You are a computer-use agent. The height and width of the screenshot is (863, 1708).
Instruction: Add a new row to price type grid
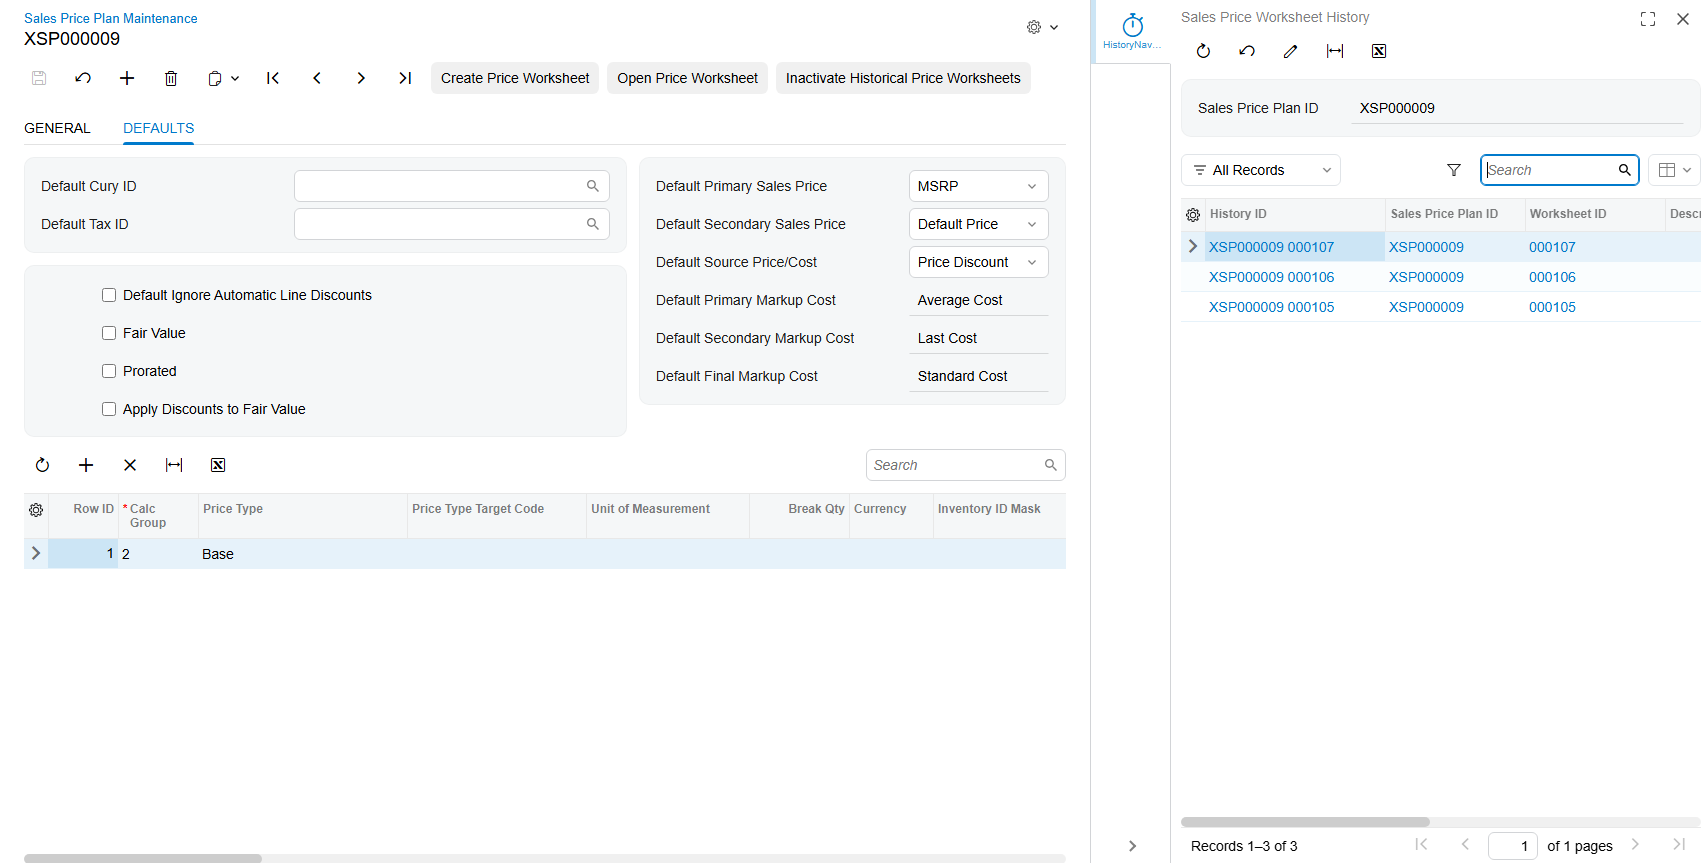(x=86, y=465)
